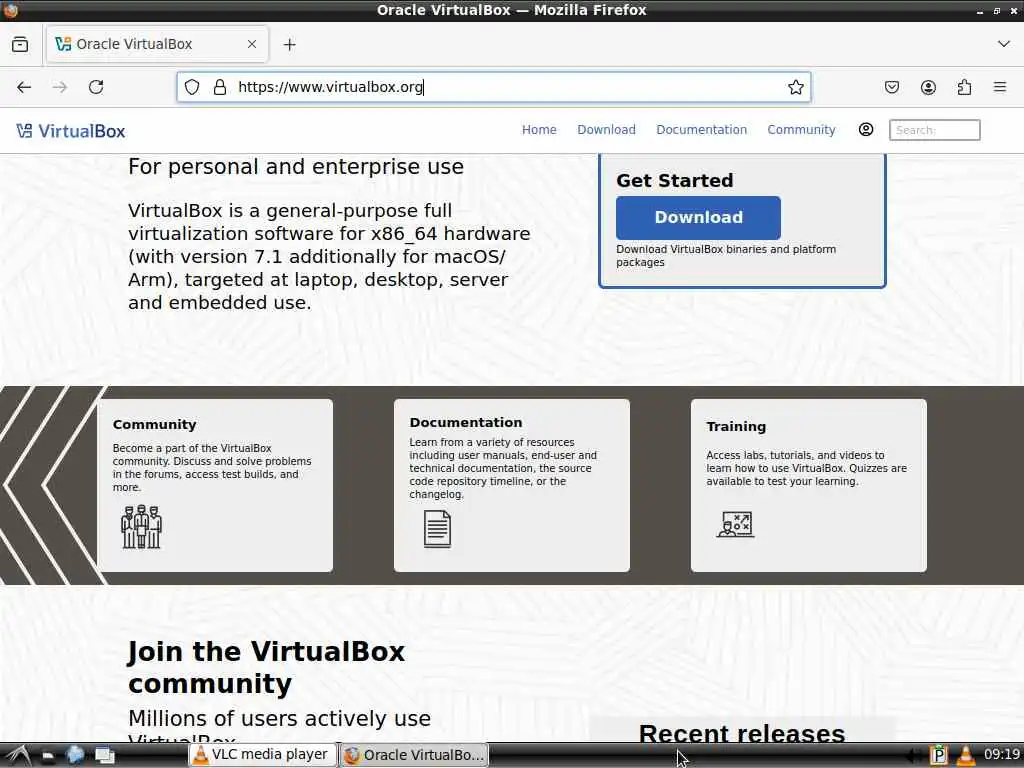The image size is (1024, 768).
Task: Click the 'For personal and enterprise use' text
Action: tap(296, 167)
